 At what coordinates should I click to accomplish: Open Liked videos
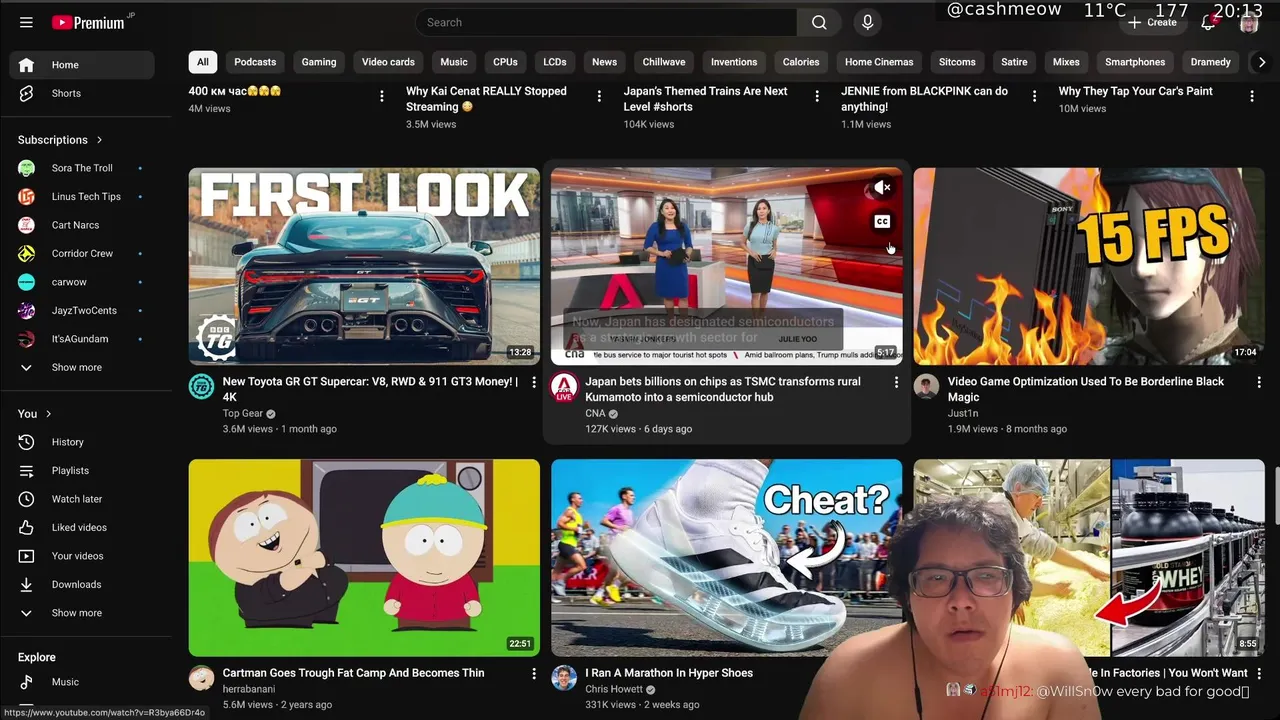(x=82, y=527)
